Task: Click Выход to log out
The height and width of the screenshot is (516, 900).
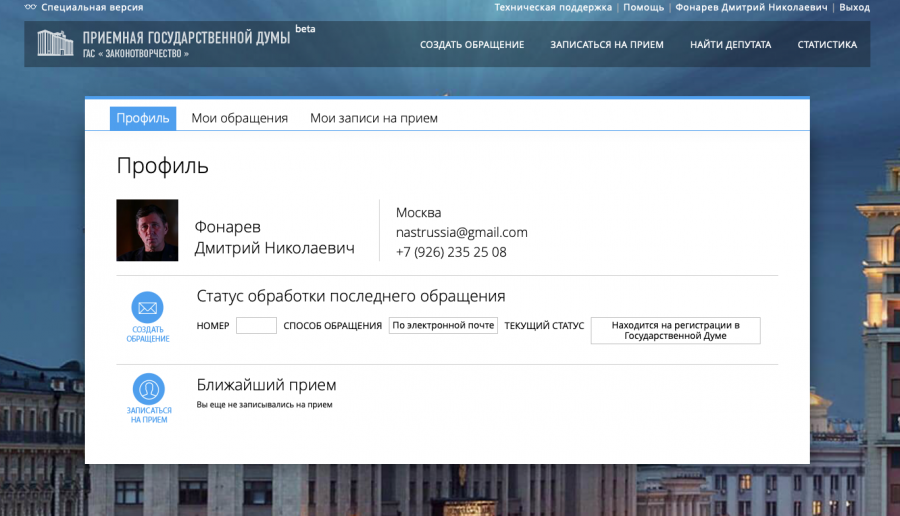Action: click(855, 7)
